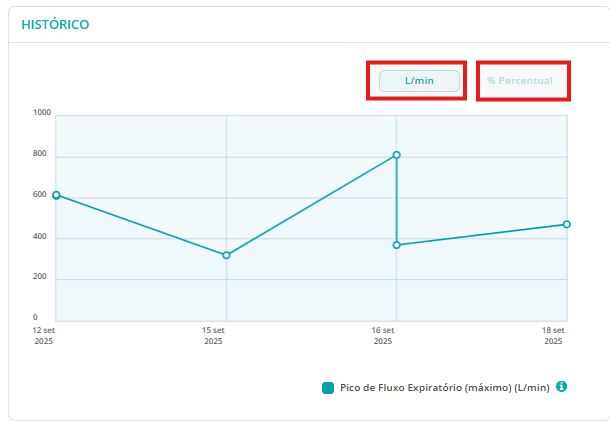Image resolution: width=610 pixels, height=421 pixels.
Task: Select the 12 set data point marker
Action: (x=56, y=195)
